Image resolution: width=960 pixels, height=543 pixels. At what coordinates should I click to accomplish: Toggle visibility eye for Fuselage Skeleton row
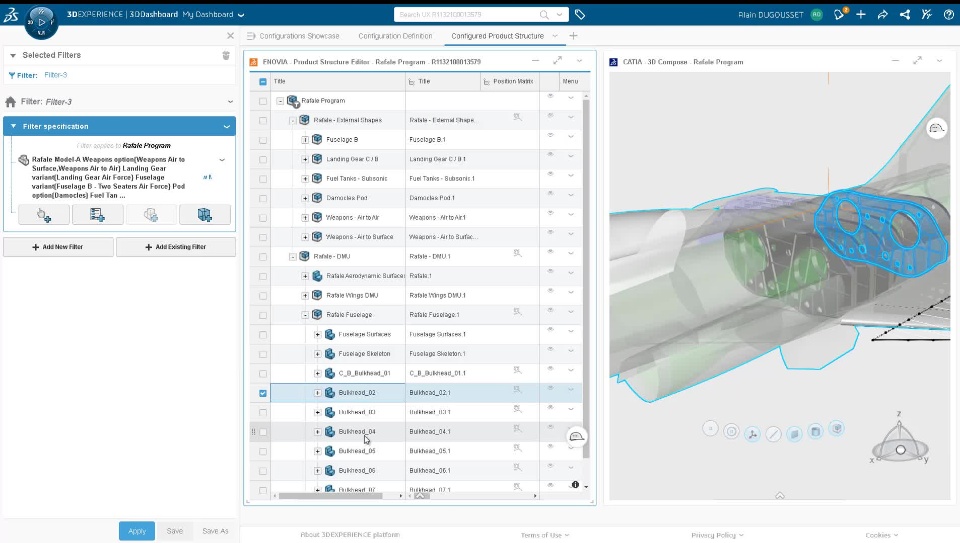coord(550,349)
